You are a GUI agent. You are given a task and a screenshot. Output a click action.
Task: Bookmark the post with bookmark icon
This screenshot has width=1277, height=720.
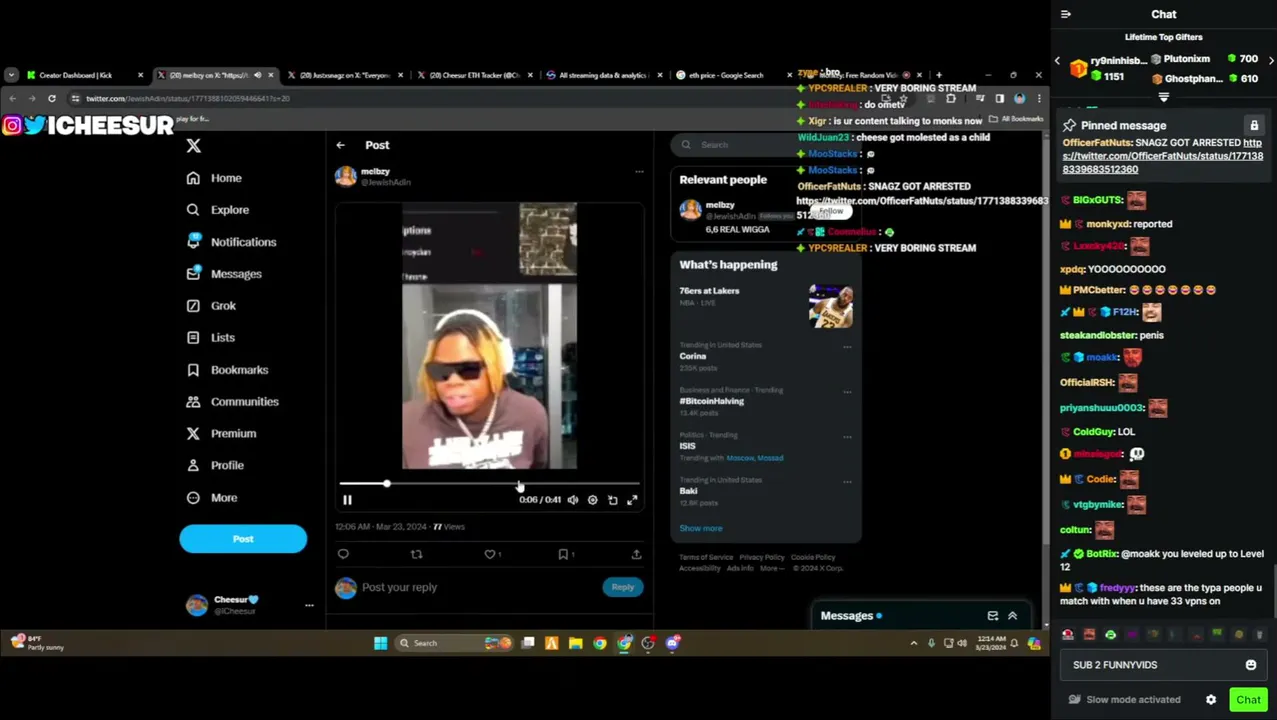563,554
